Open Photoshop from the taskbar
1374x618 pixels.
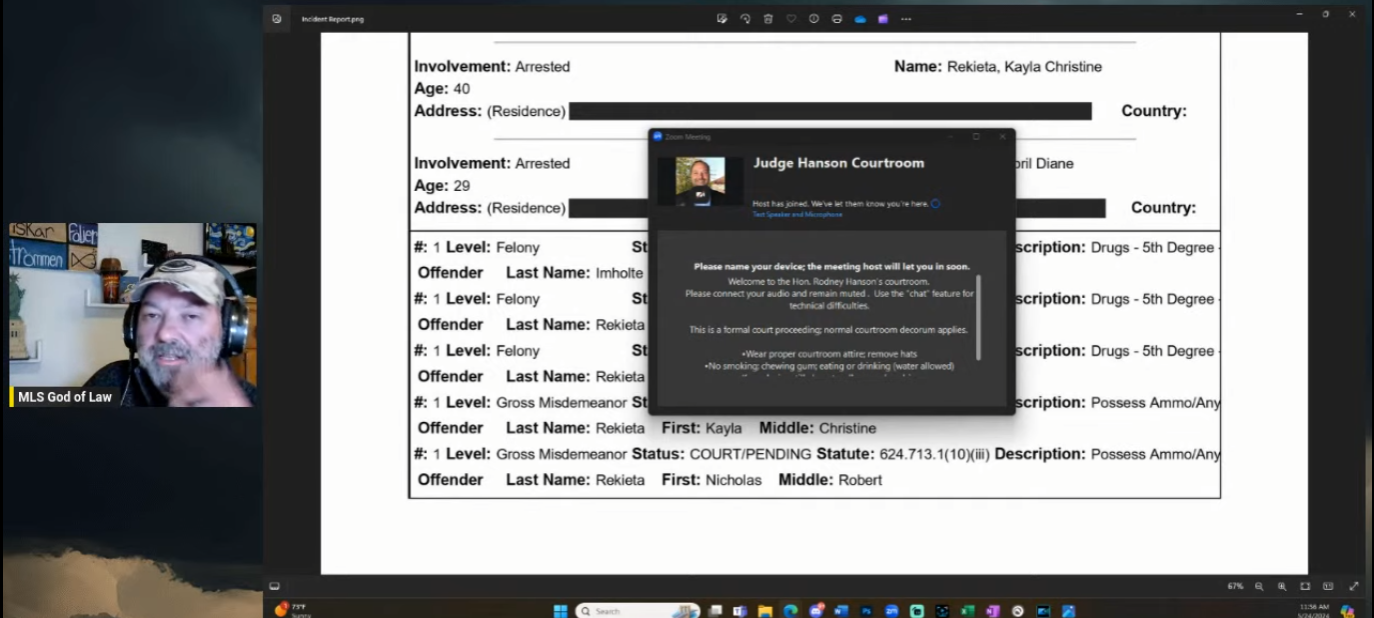tap(866, 610)
